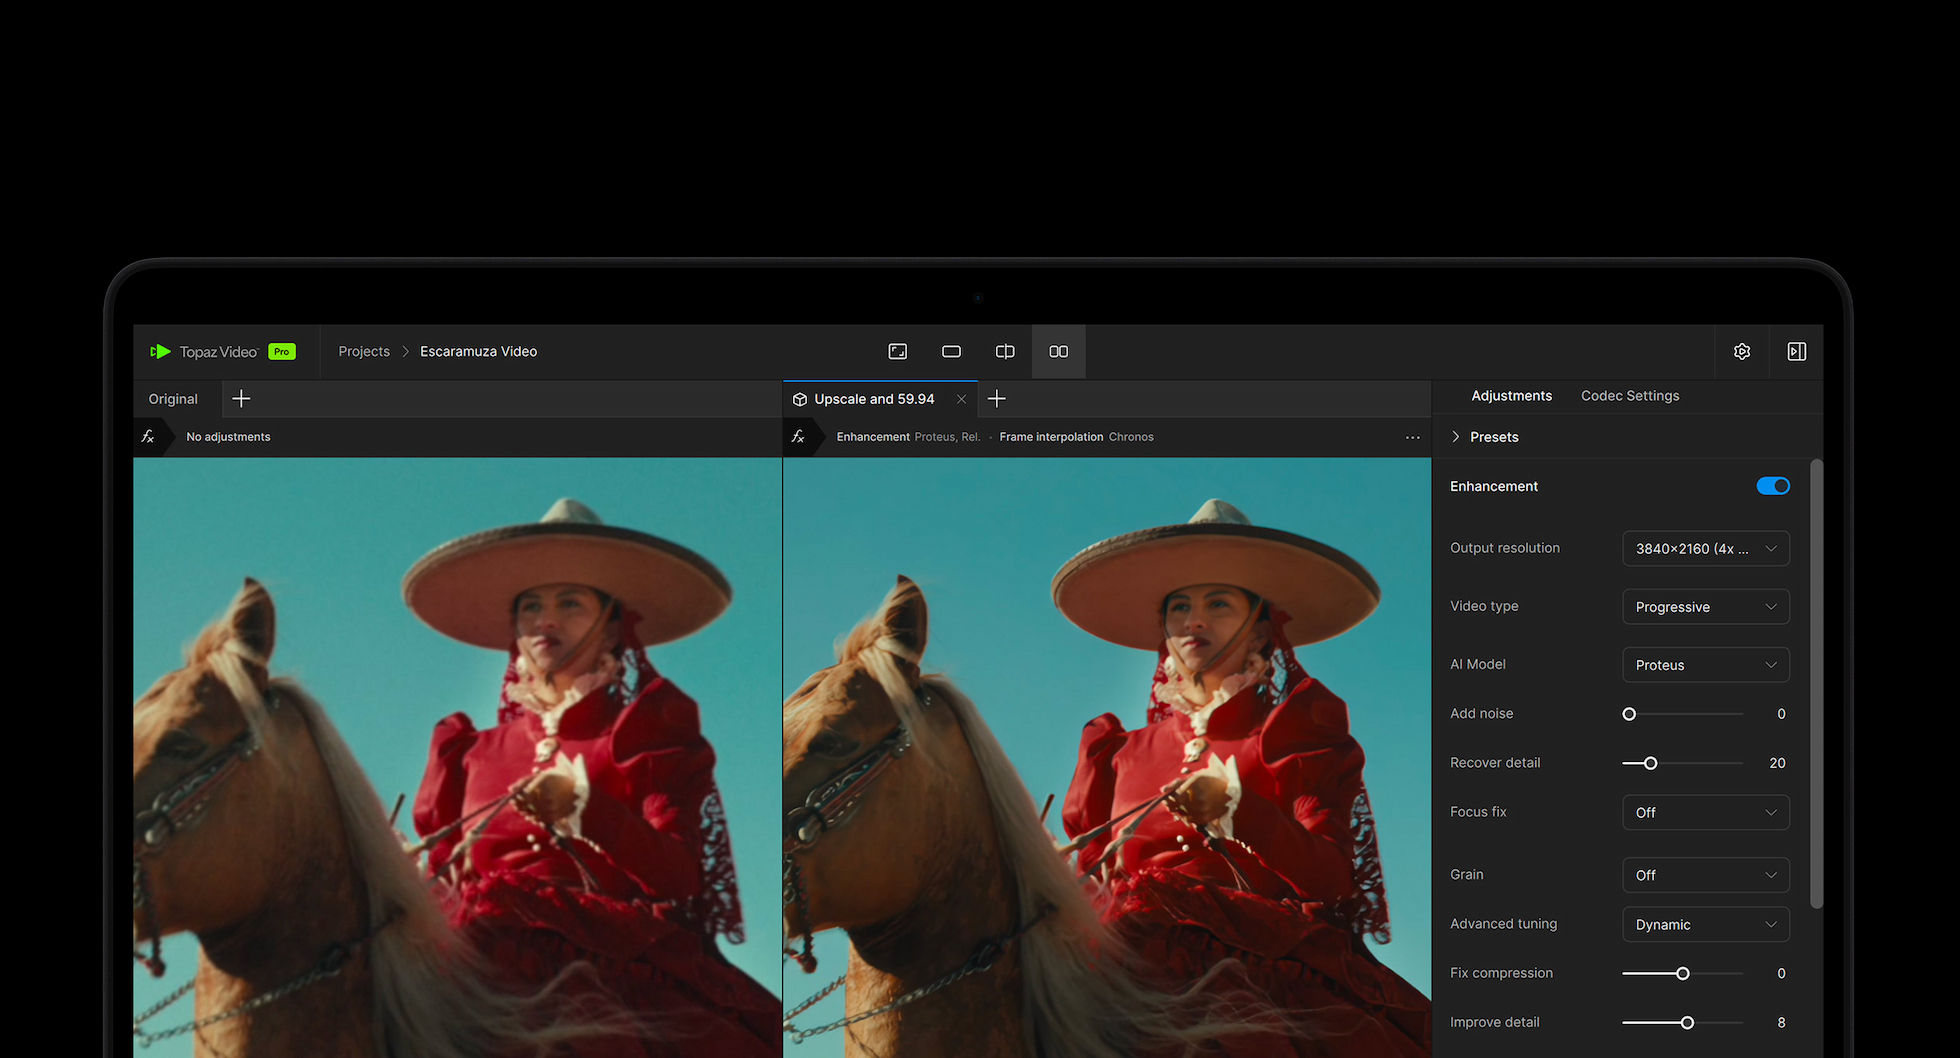Click the export panel icon top right
The image size is (1960, 1058).
click(1796, 351)
